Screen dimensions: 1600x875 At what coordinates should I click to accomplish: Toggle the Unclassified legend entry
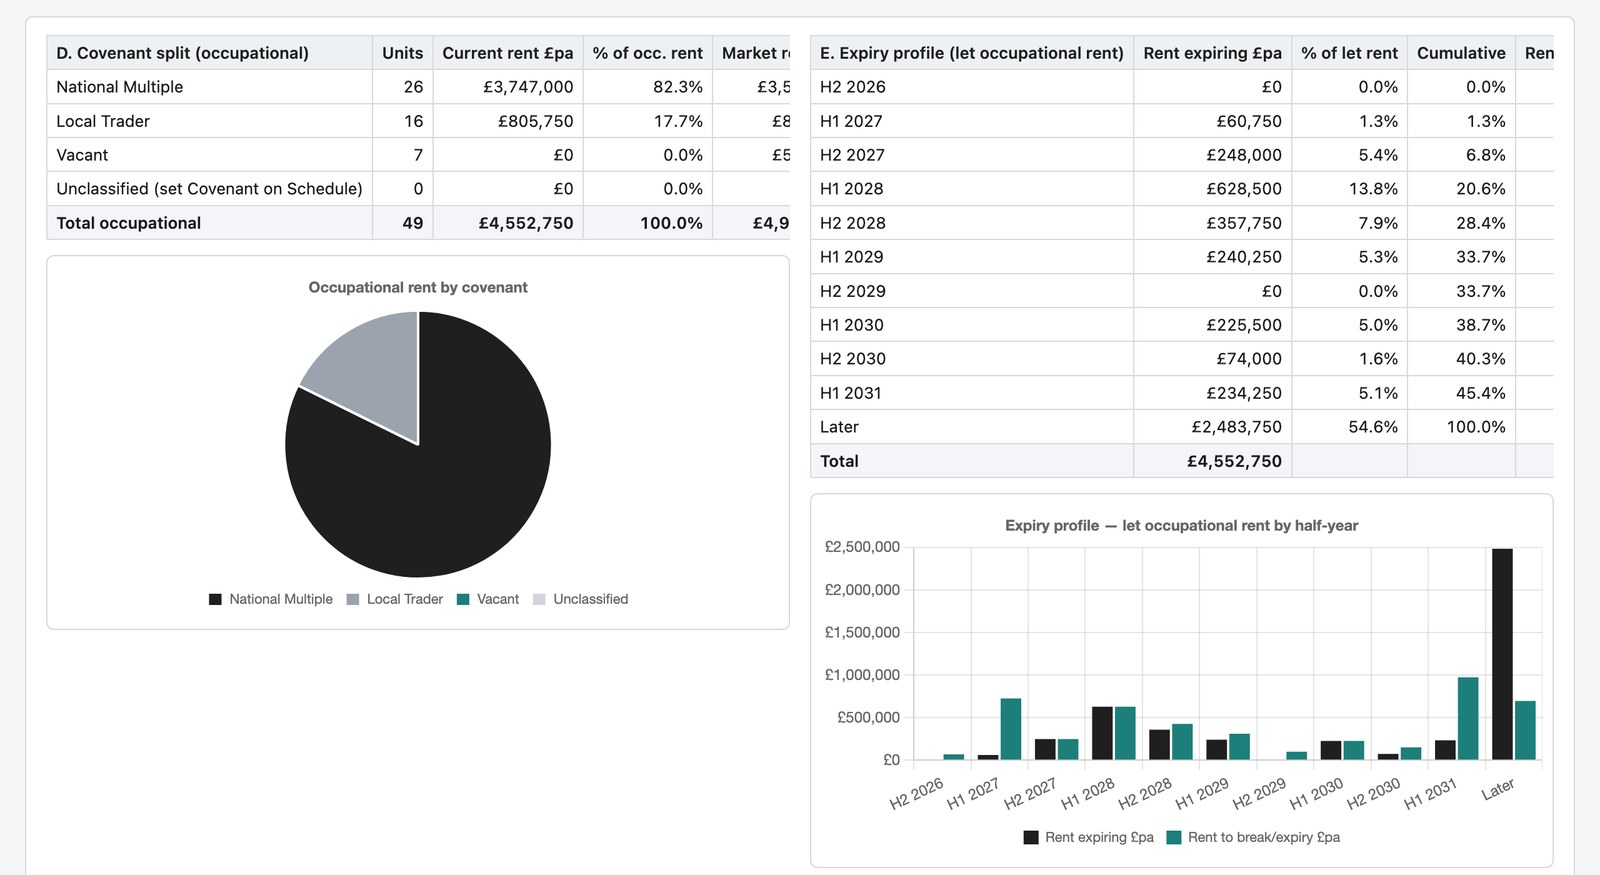[x=580, y=599]
